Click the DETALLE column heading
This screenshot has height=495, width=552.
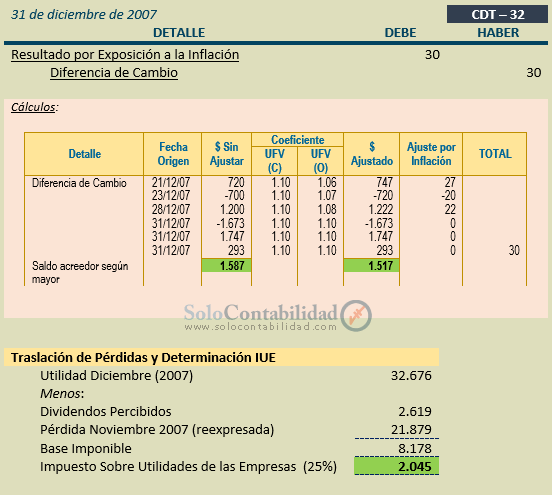coord(179,33)
